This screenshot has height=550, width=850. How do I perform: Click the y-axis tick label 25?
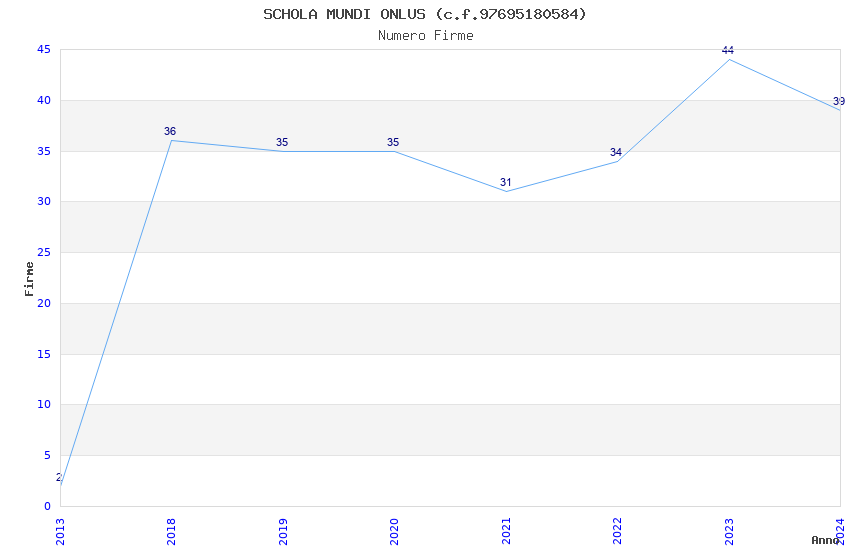pos(44,252)
